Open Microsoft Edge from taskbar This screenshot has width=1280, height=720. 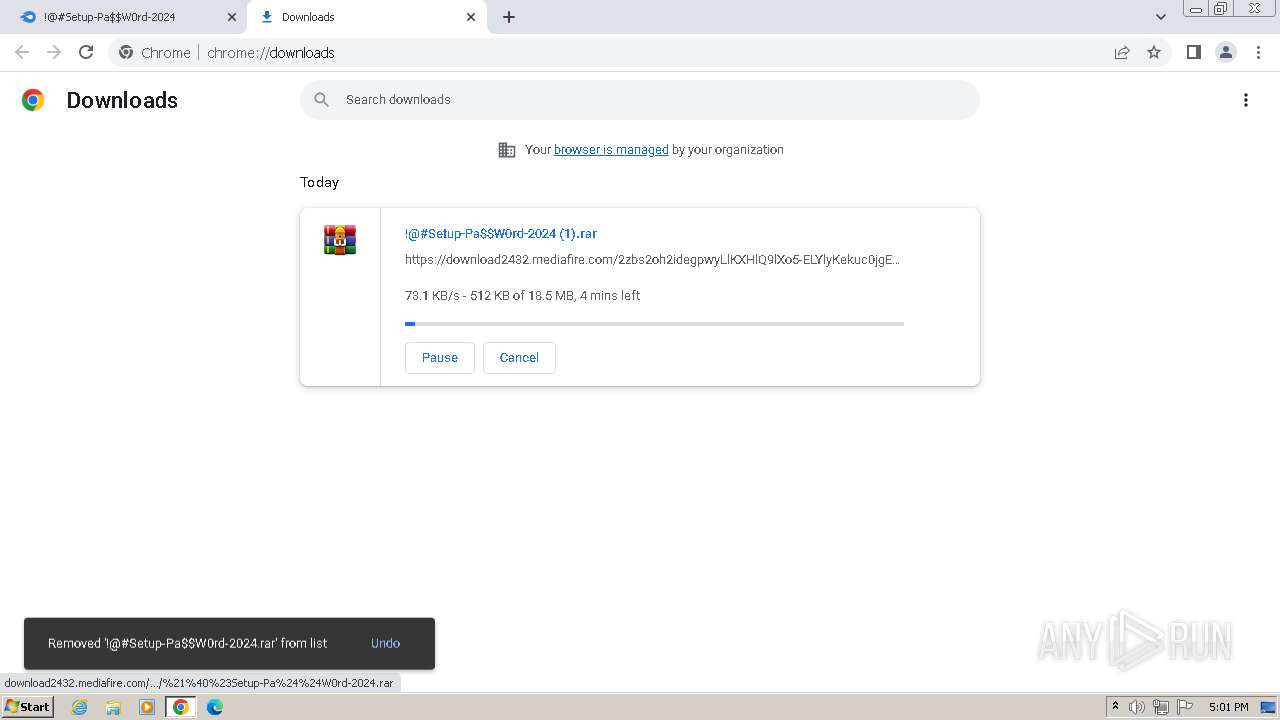pos(215,707)
